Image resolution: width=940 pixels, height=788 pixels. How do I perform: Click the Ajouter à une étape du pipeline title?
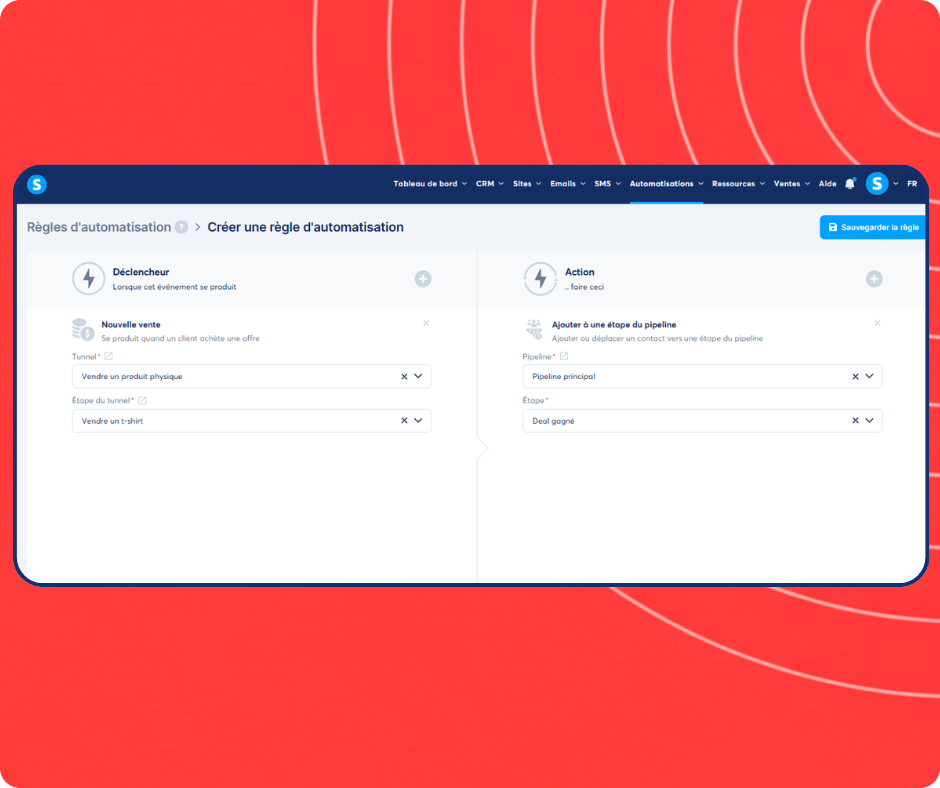614,324
